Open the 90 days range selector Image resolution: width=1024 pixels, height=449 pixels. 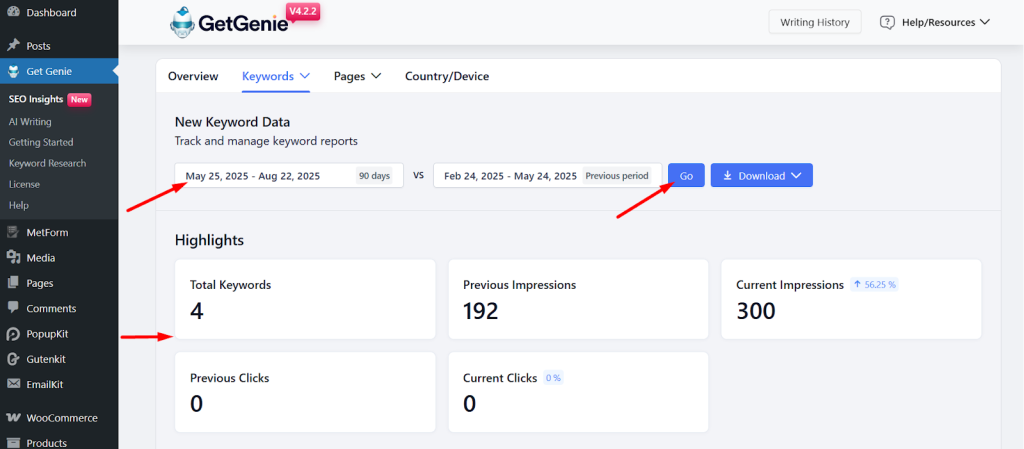(x=374, y=176)
